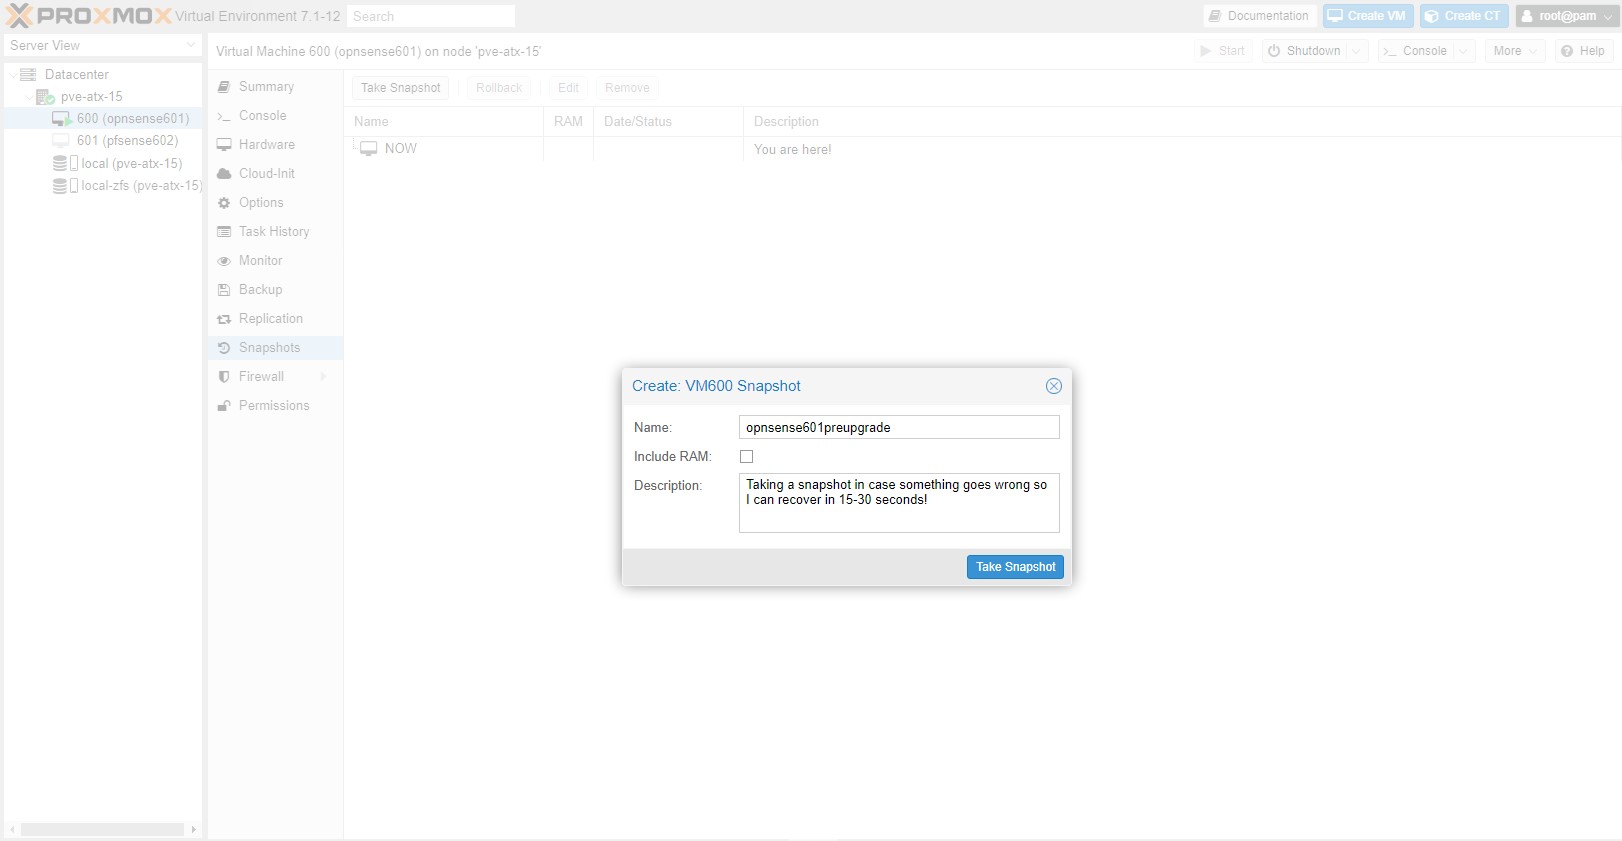Click the Snapshots history icon
This screenshot has height=841, width=1622.
click(x=224, y=348)
